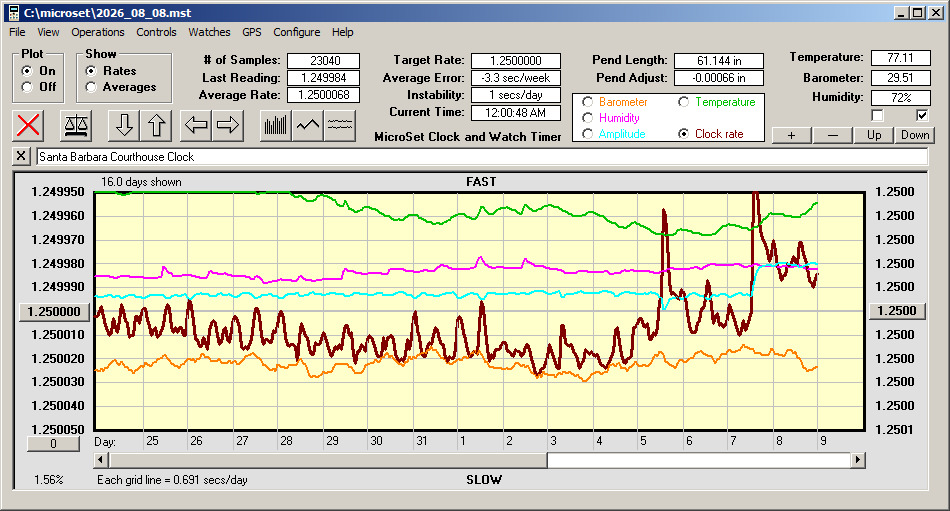This screenshot has width=950, height=511.
Task: Click the 0 button below the left axis
Action: tap(53, 444)
